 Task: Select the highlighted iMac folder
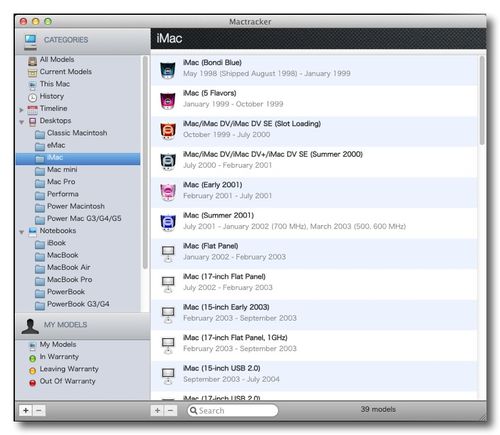tap(78, 158)
